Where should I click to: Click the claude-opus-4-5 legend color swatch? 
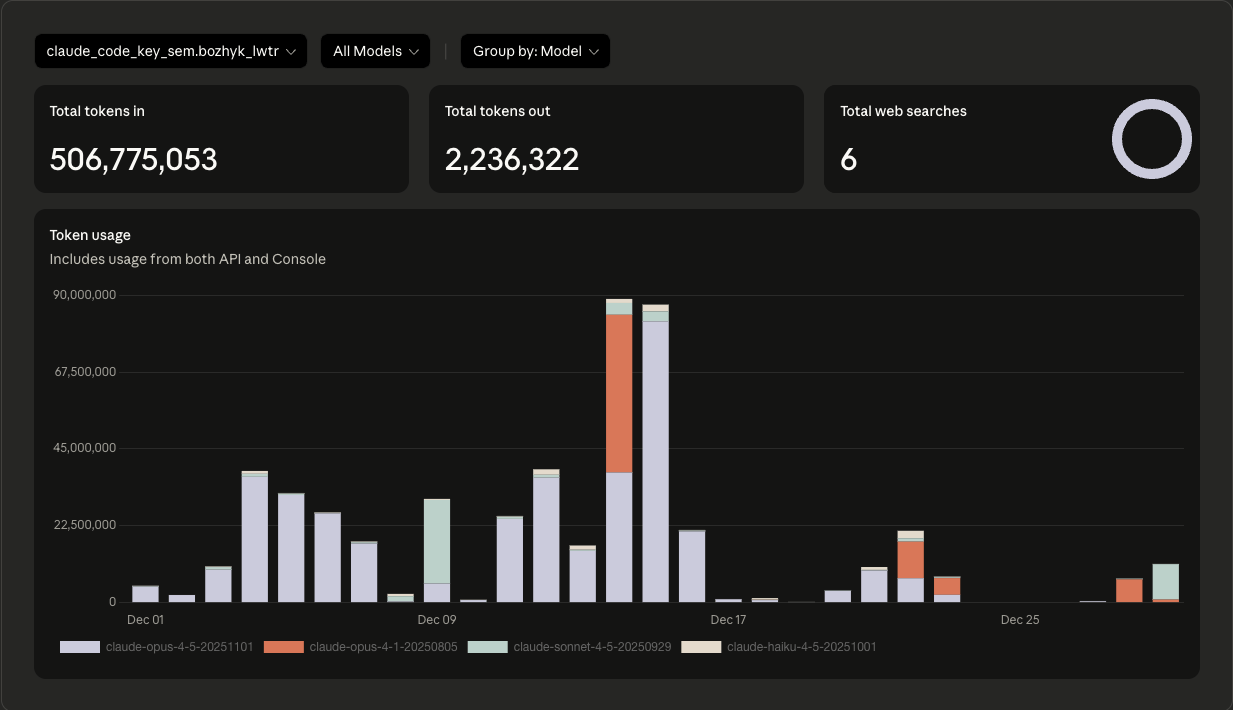(x=79, y=647)
